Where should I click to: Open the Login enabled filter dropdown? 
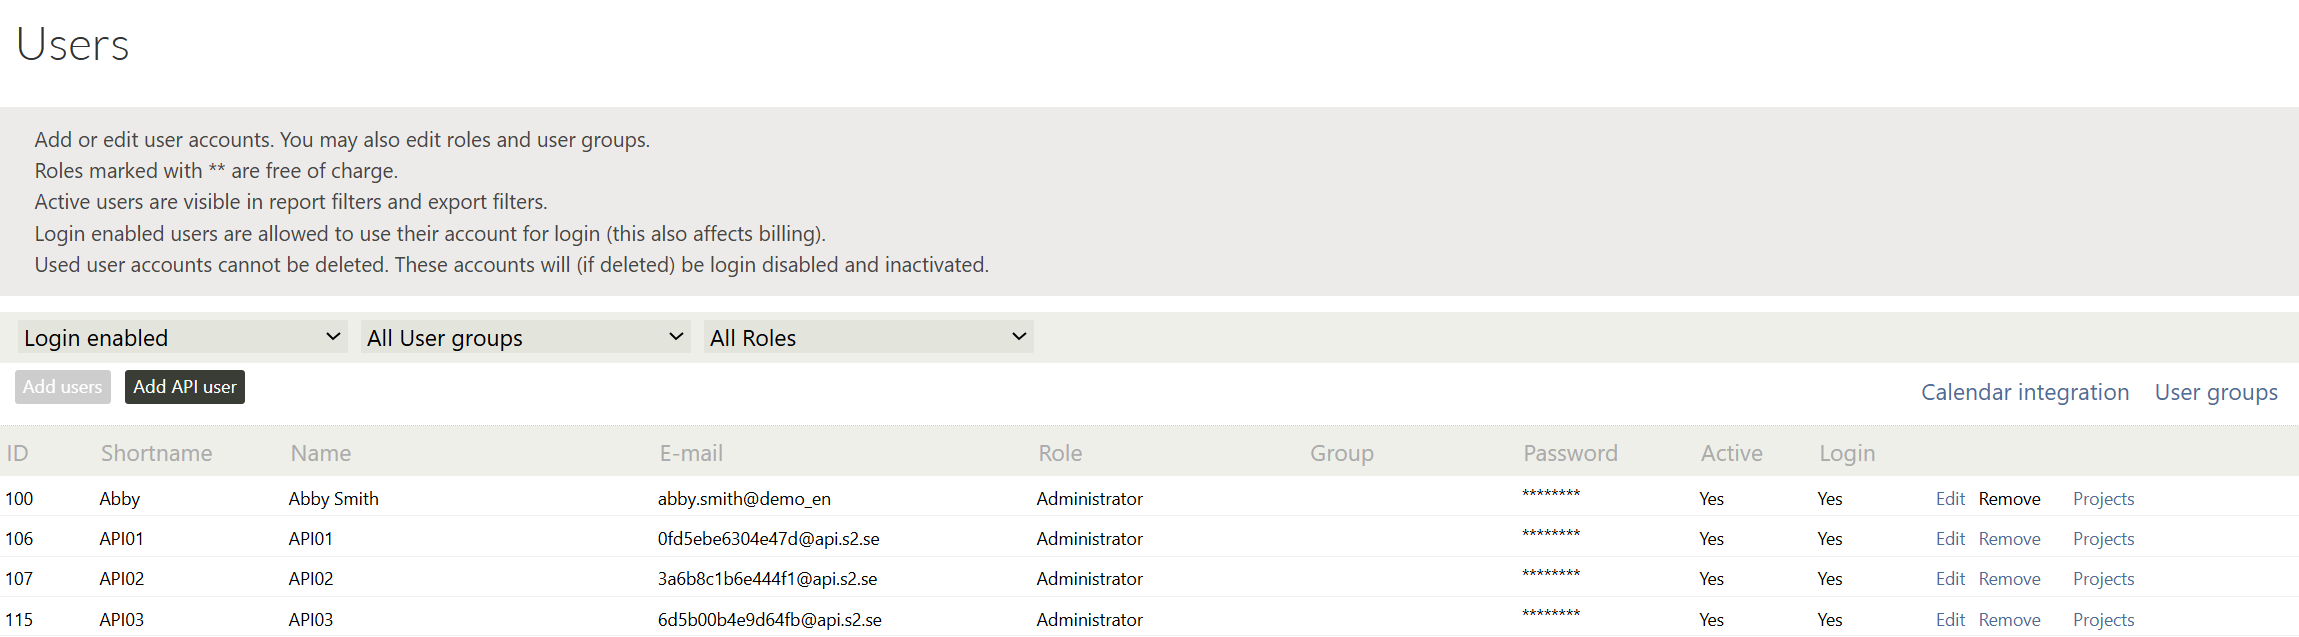(x=182, y=338)
